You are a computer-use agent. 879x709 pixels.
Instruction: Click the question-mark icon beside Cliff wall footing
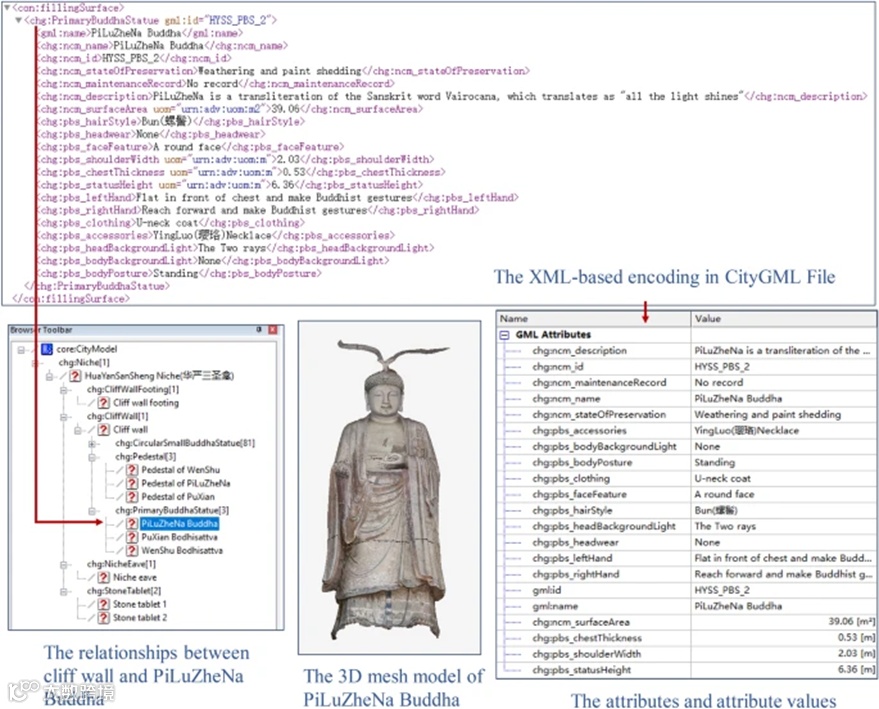[x=103, y=402]
